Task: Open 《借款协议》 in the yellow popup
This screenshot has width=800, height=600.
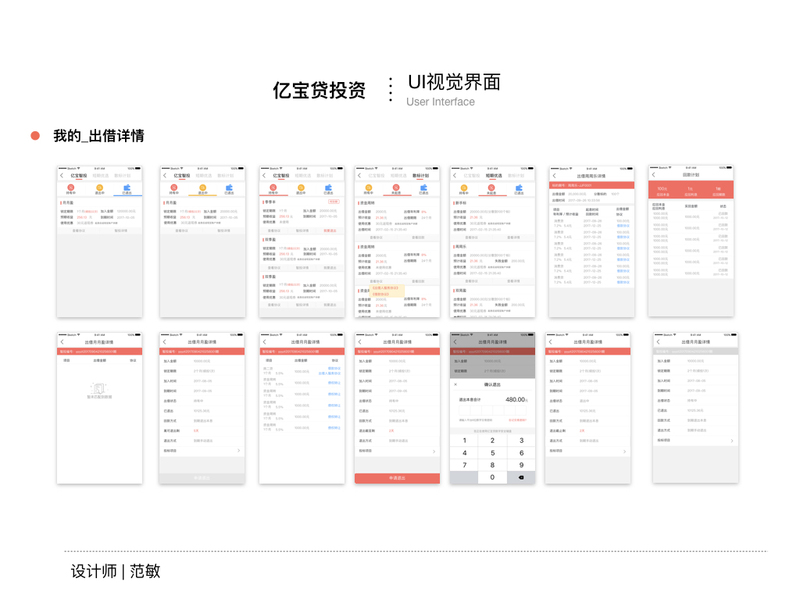Action: [381, 294]
